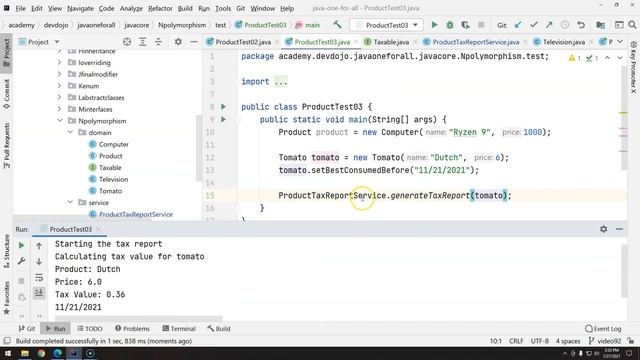The image size is (640, 360).
Task: Update project via Git blue arrow
Action: click(518, 25)
